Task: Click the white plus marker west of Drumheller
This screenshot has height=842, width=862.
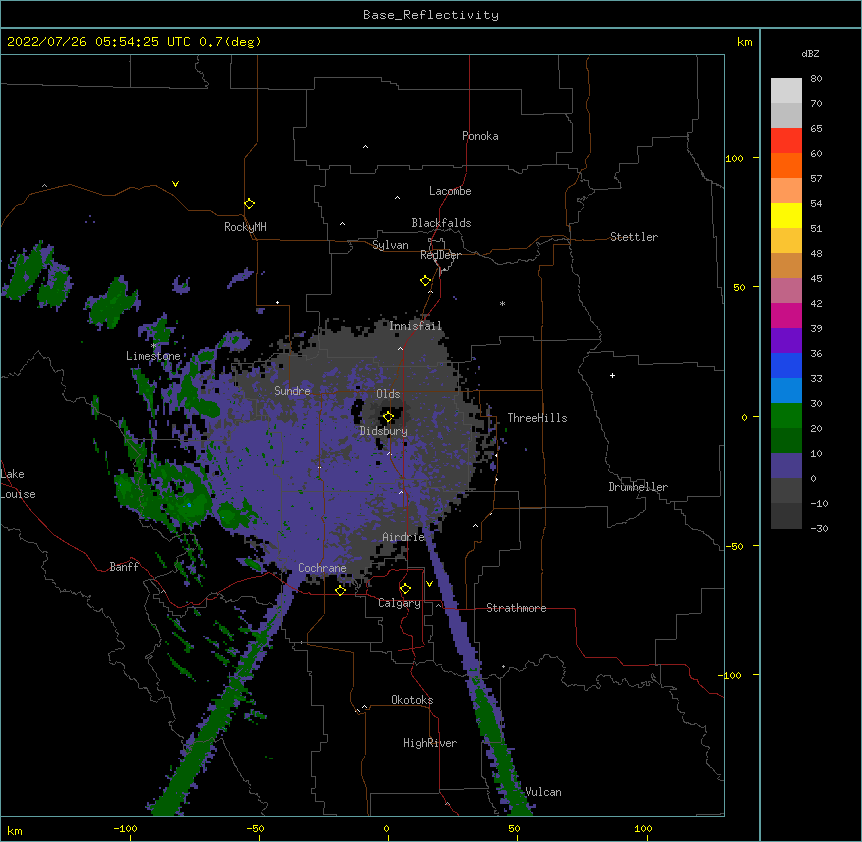Action: coord(612,375)
